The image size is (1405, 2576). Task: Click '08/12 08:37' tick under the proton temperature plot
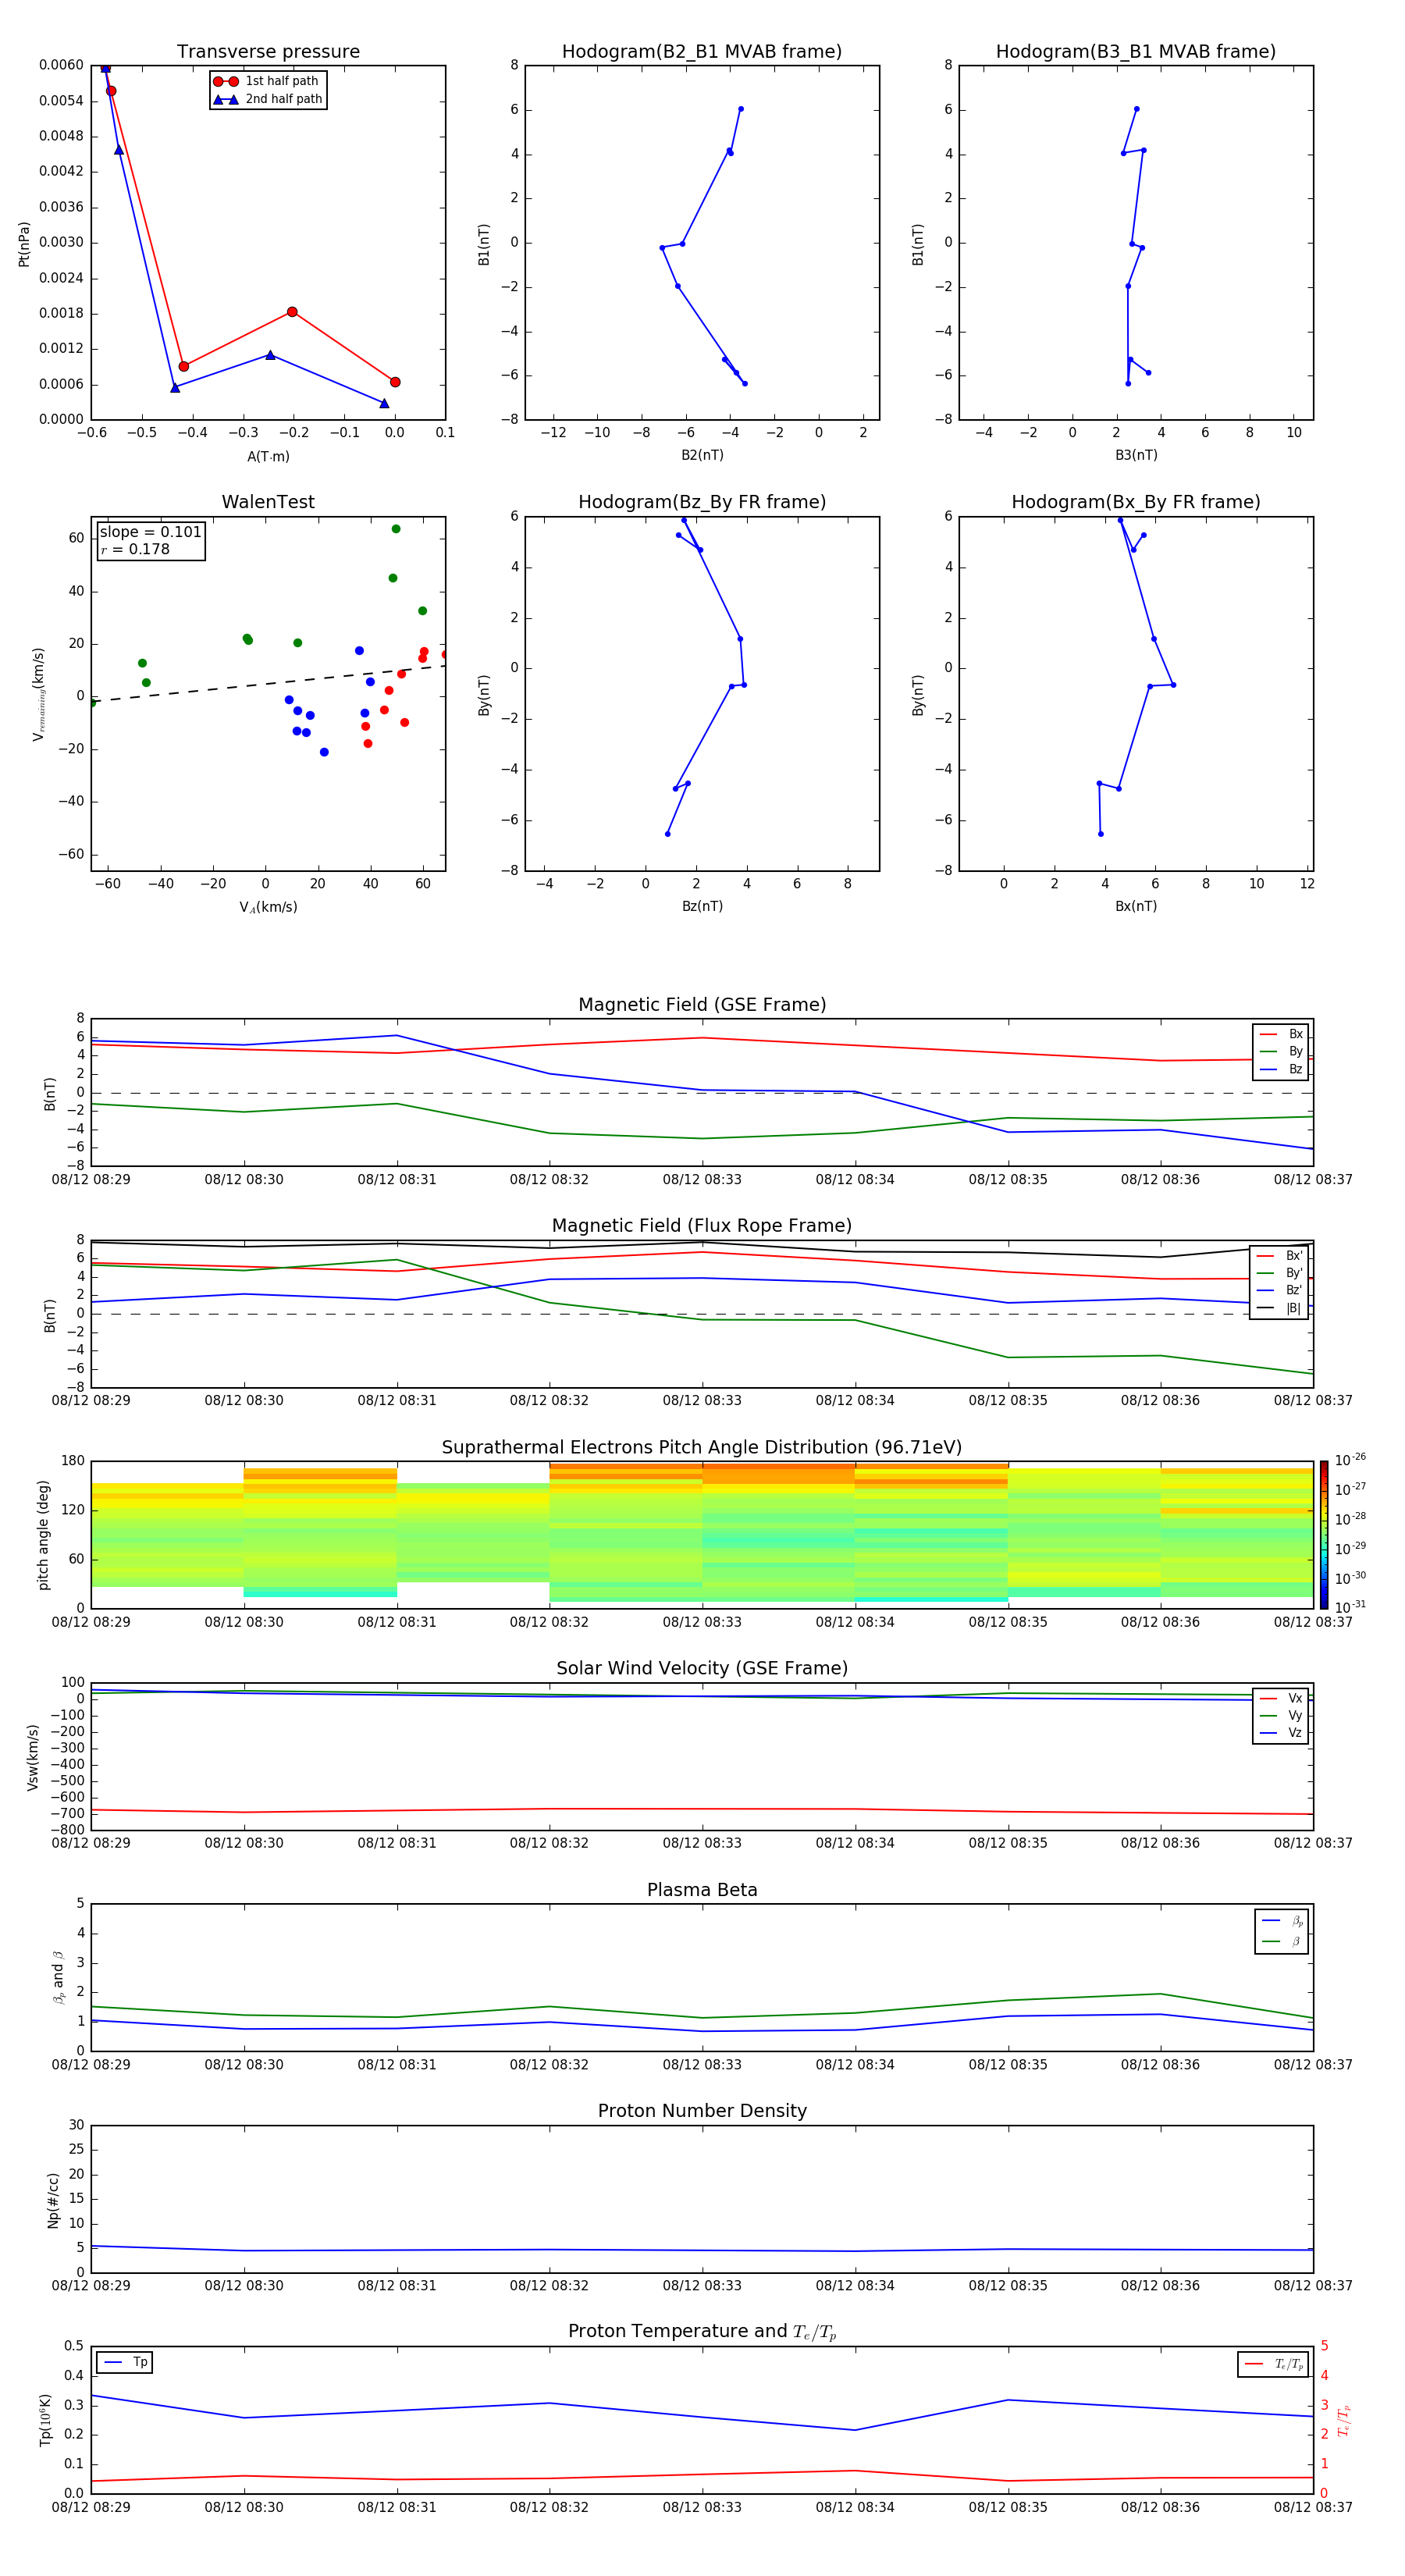[x=1313, y=2507]
